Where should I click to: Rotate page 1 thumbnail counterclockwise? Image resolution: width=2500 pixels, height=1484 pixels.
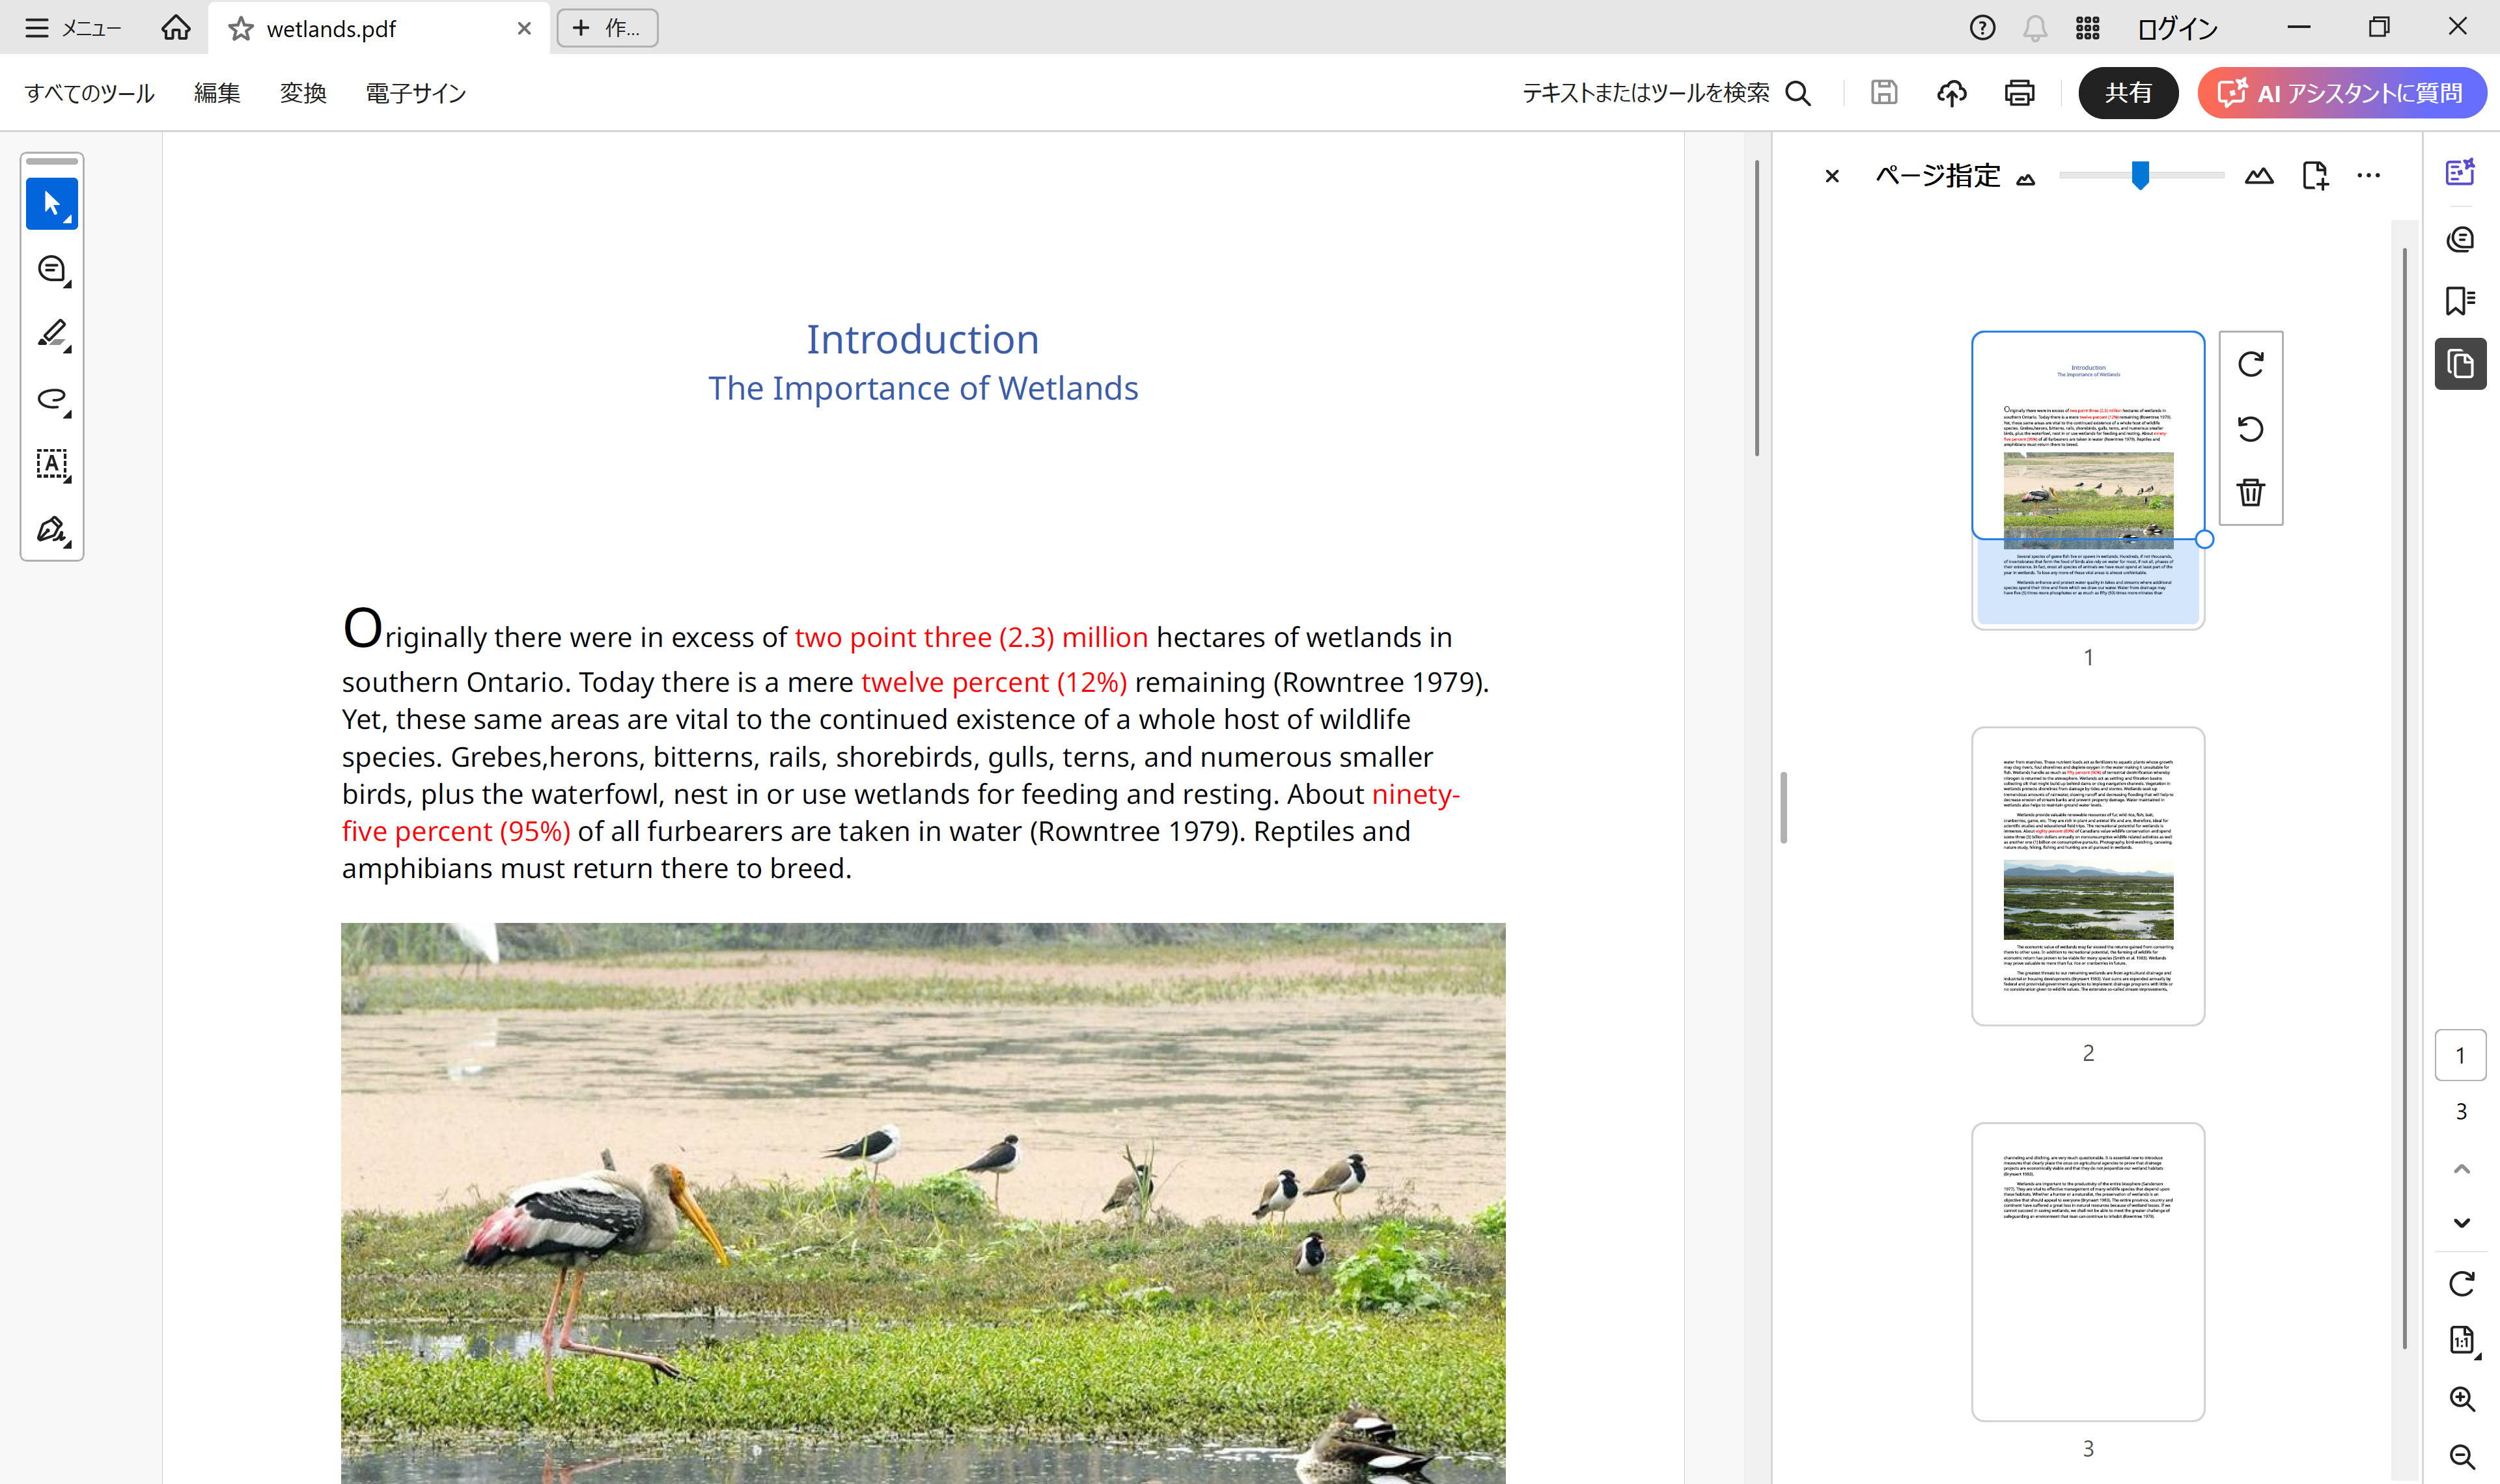click(x=2250, y=428)
